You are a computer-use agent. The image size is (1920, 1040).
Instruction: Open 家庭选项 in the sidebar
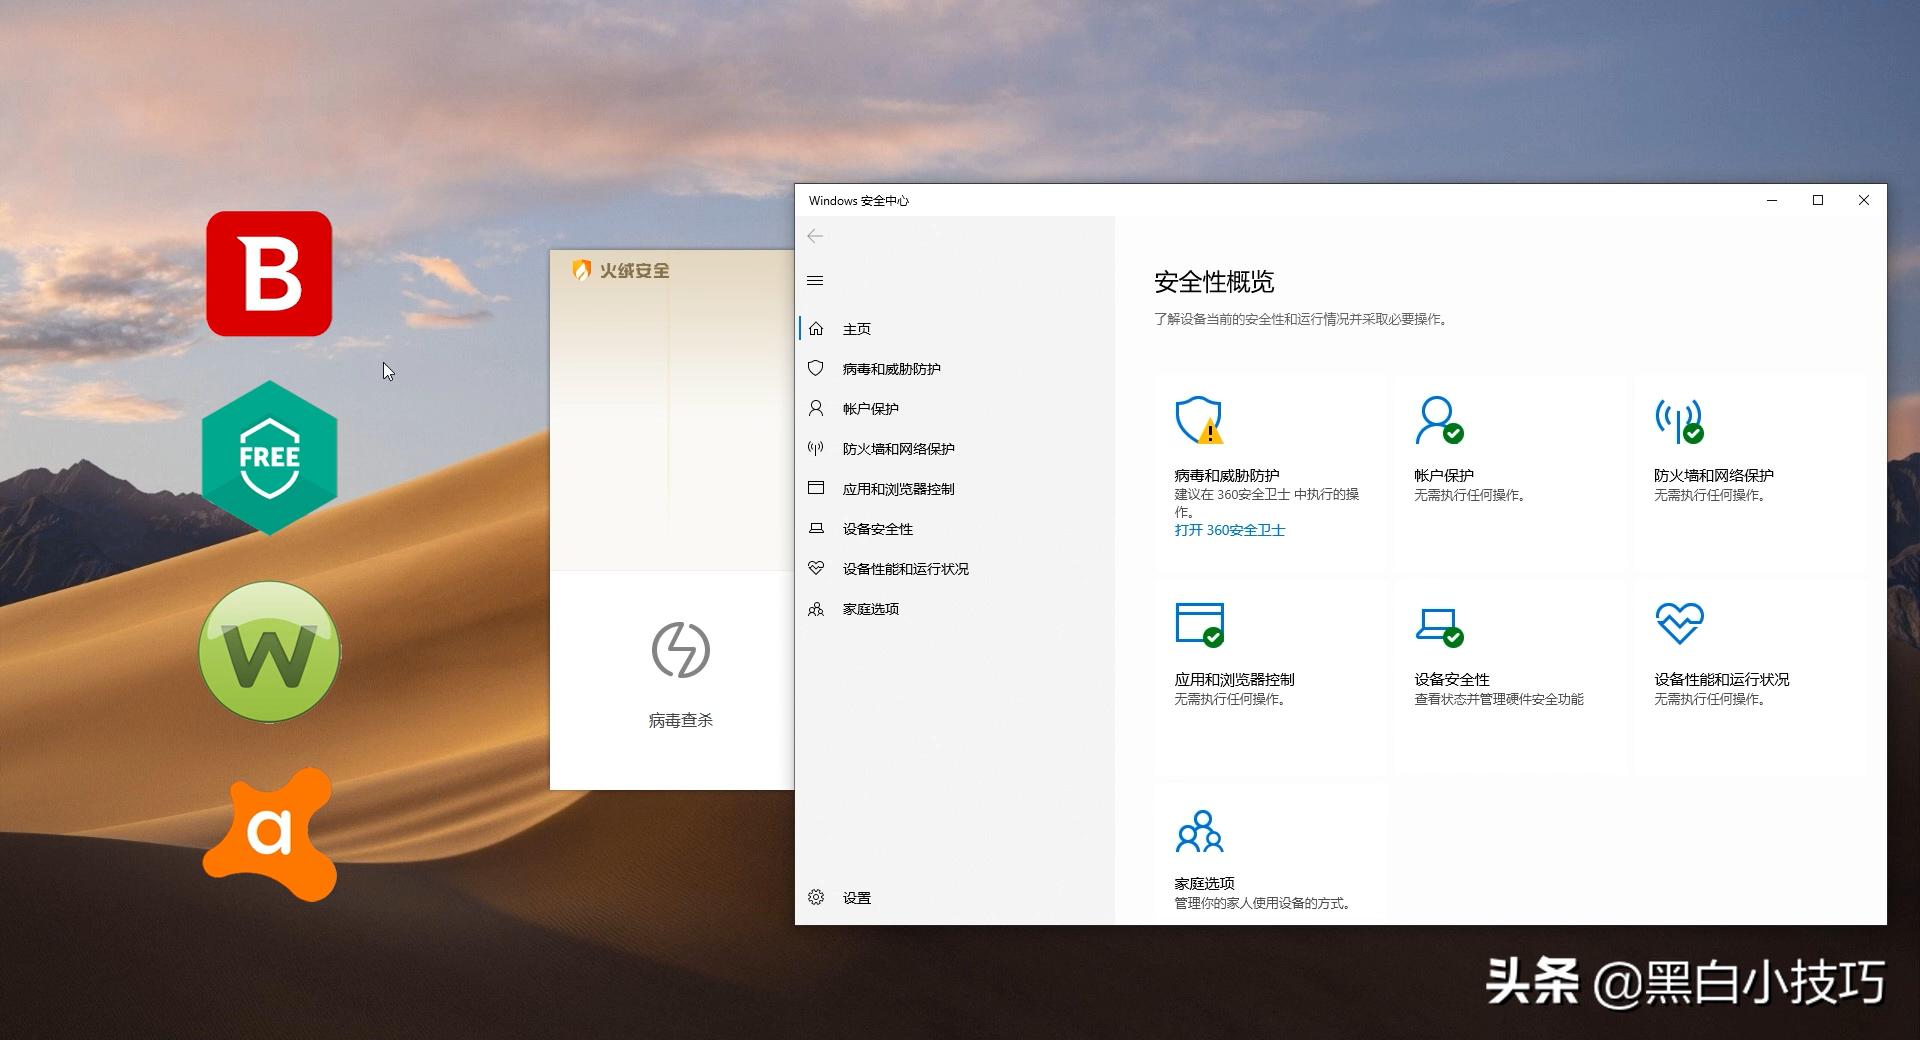coord(871,608)
